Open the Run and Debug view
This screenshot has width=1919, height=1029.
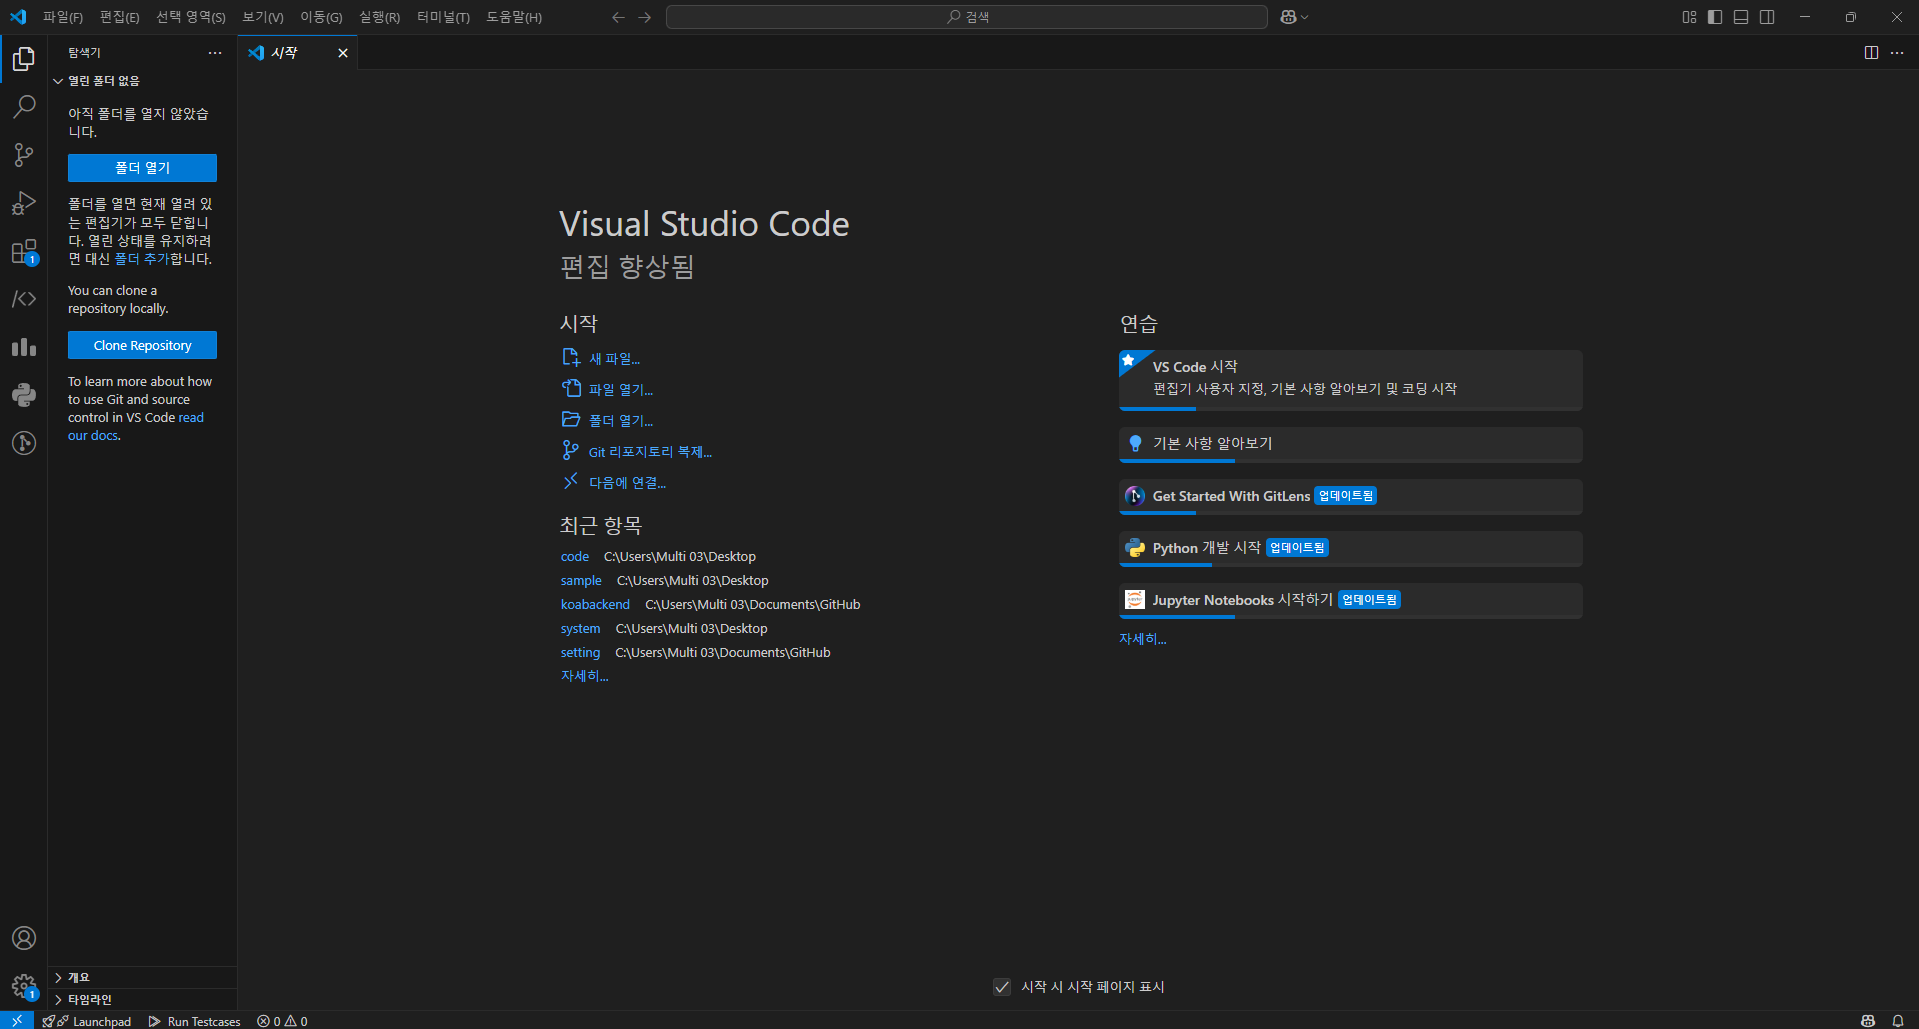[x=24, y=203]
